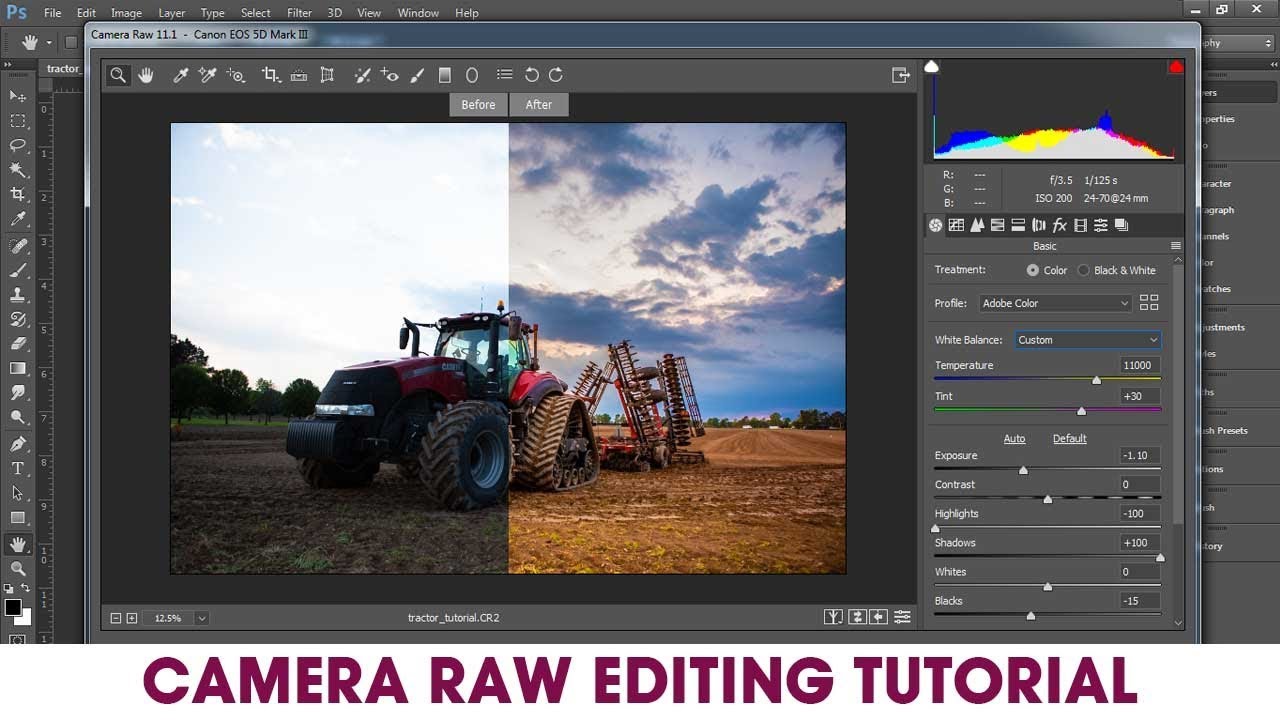The width and height of the screenshot is (1280, 720).
Task: Select the Straighten tool
Action: (299, 75)
